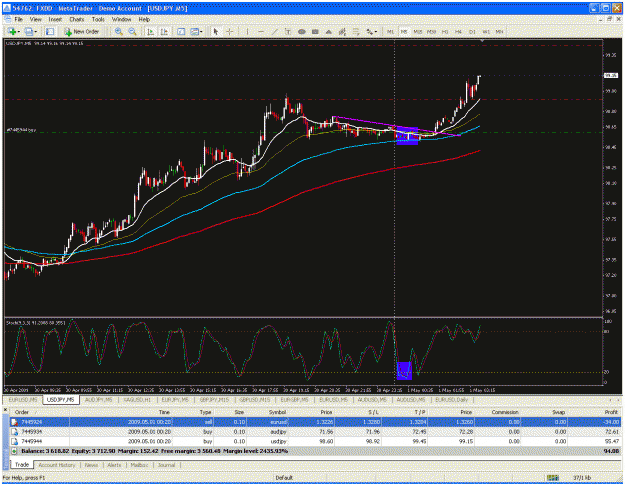This screenshot has height=484, width=625.
Task: Open the Tools menu
Action: [x=98, y=19]
